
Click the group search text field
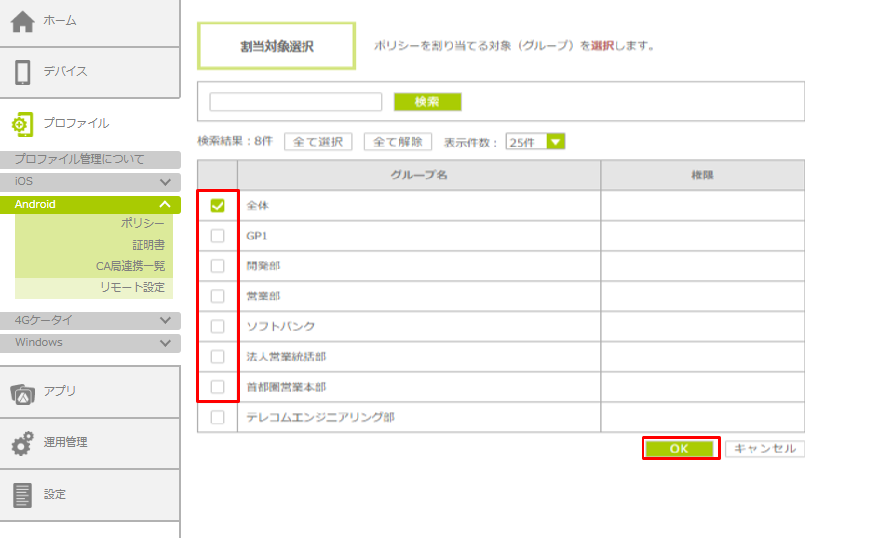coord(295,102)
